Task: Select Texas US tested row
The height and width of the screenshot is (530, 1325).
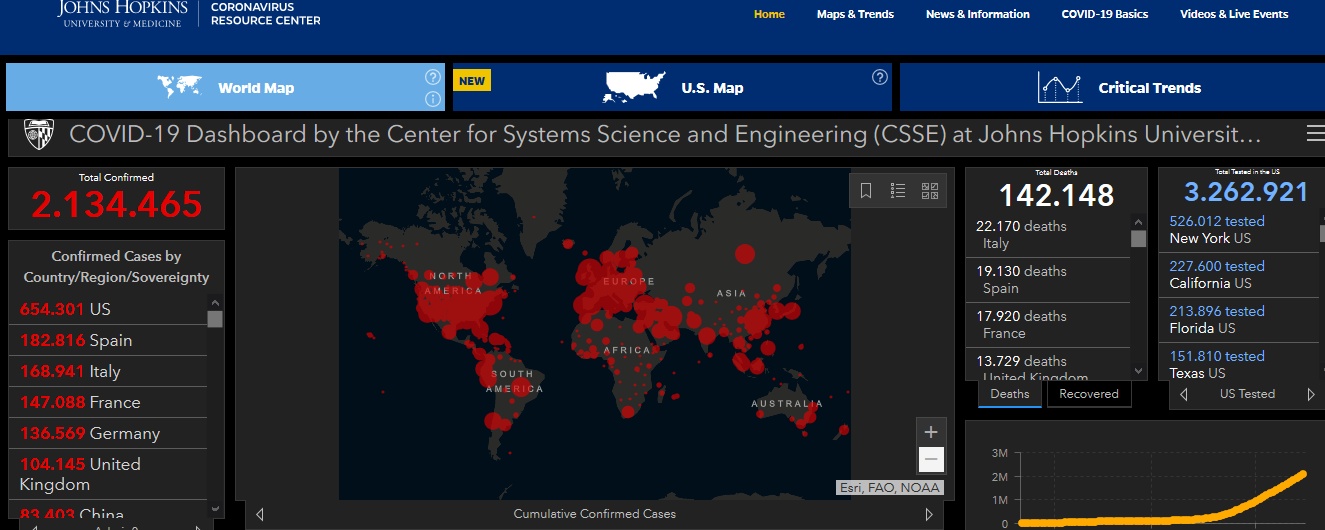Action: [x=1240, y=364]
